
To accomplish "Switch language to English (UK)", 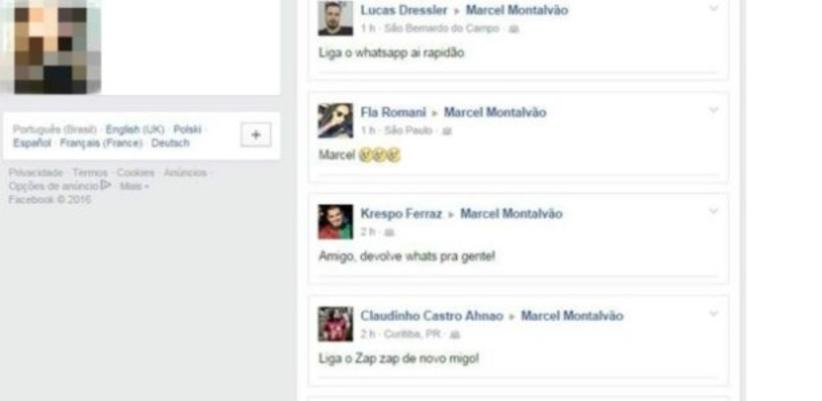I will coord(135,129).
